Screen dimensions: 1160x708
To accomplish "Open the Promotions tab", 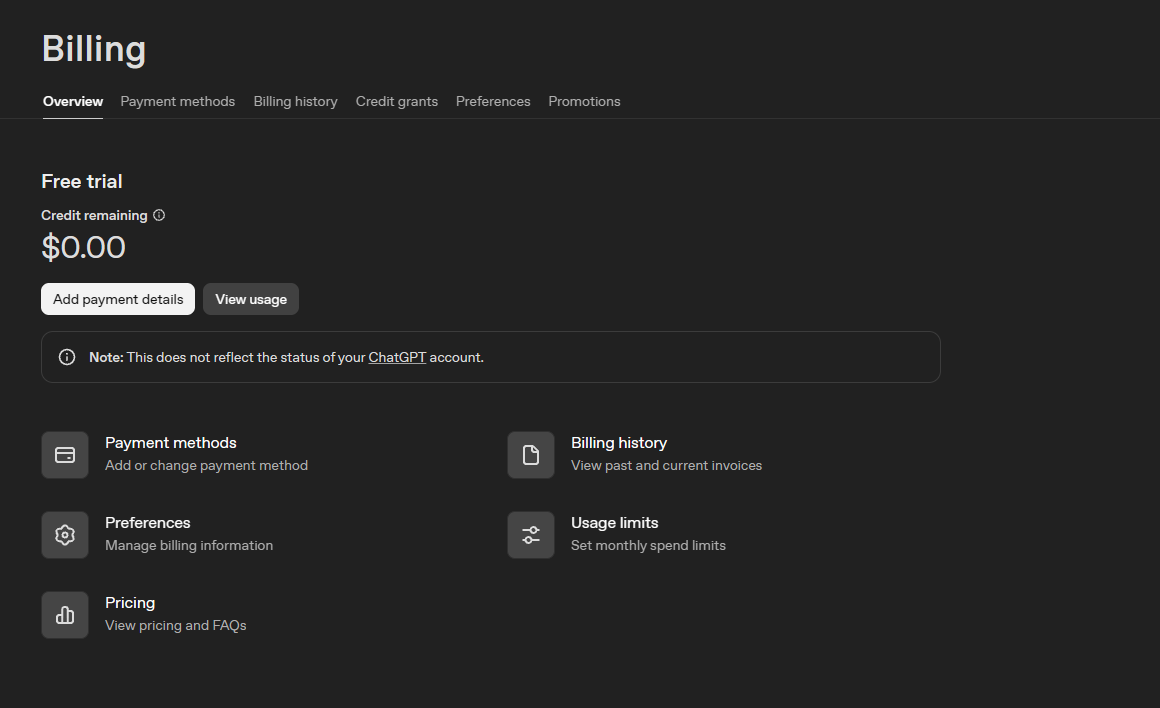I will (584, 101).
